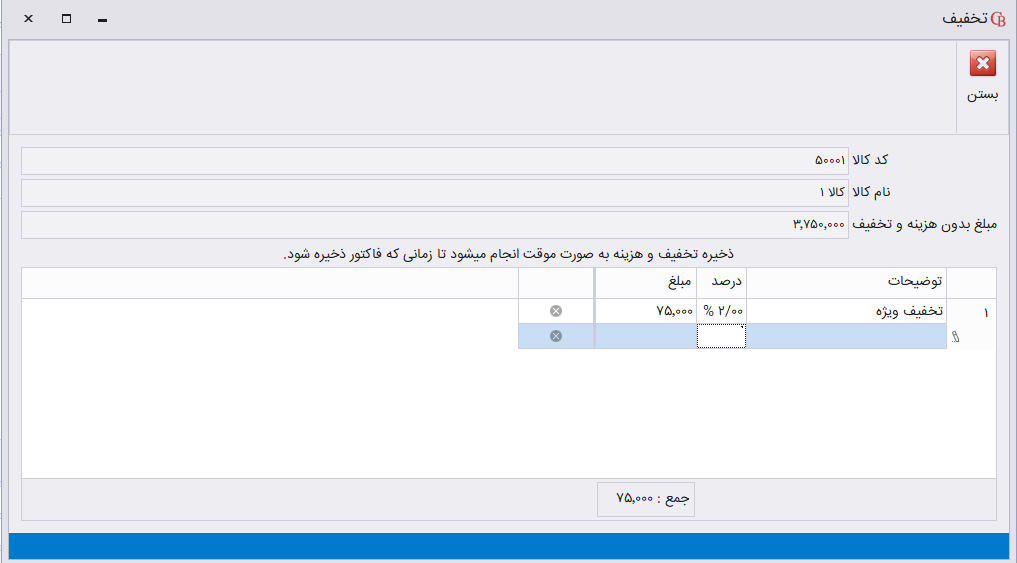Close the window with the title bar X

28,19
